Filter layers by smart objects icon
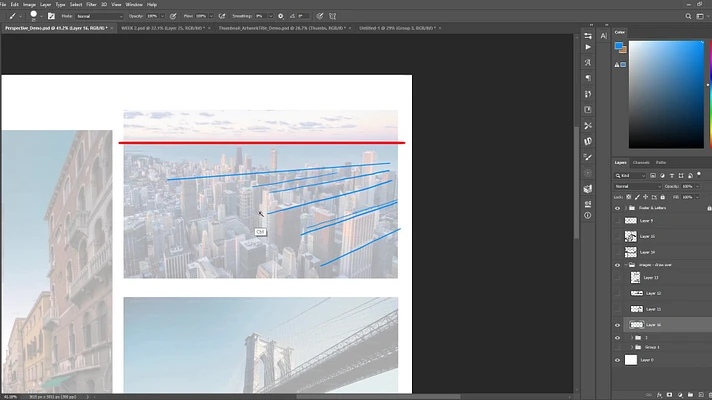Image resolution: width=712 pixels, height=400 pixels. (x=690, y=175)
